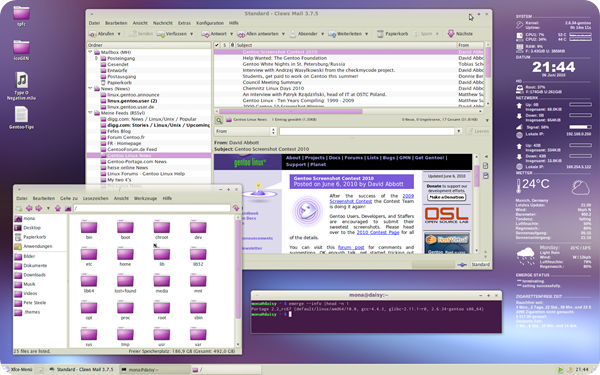The width and height of the screenshot is (600, 375).
Task: Select the Gentoo-Portage.com News feed
Action: click(137, 161)
